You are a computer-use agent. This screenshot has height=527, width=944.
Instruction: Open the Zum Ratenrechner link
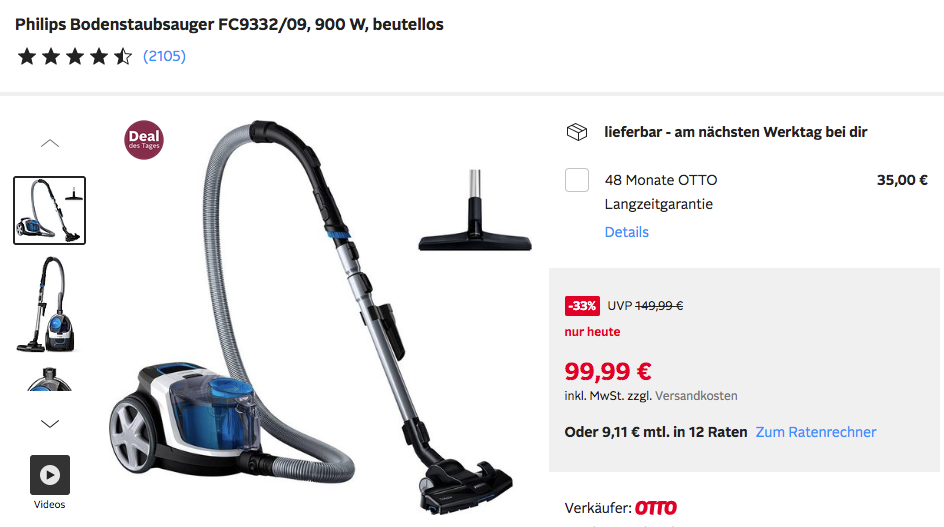tap(816, 432)
